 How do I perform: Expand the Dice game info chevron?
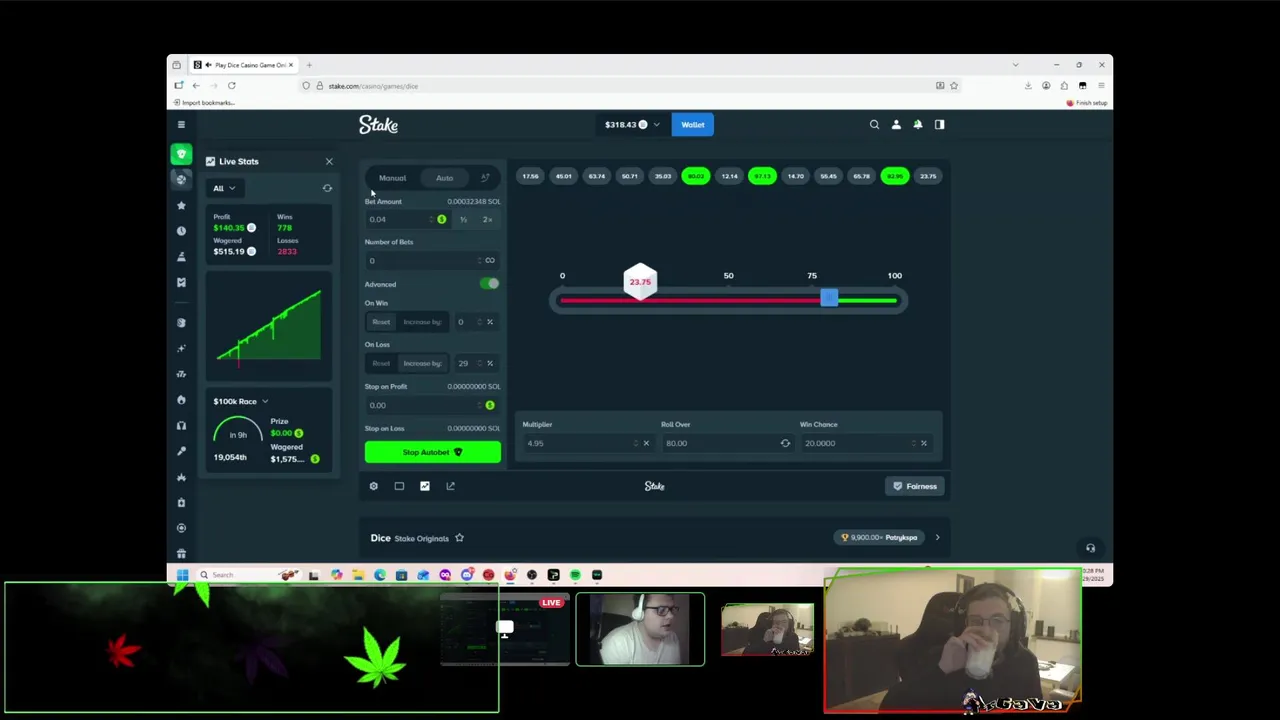pos(937,538)
